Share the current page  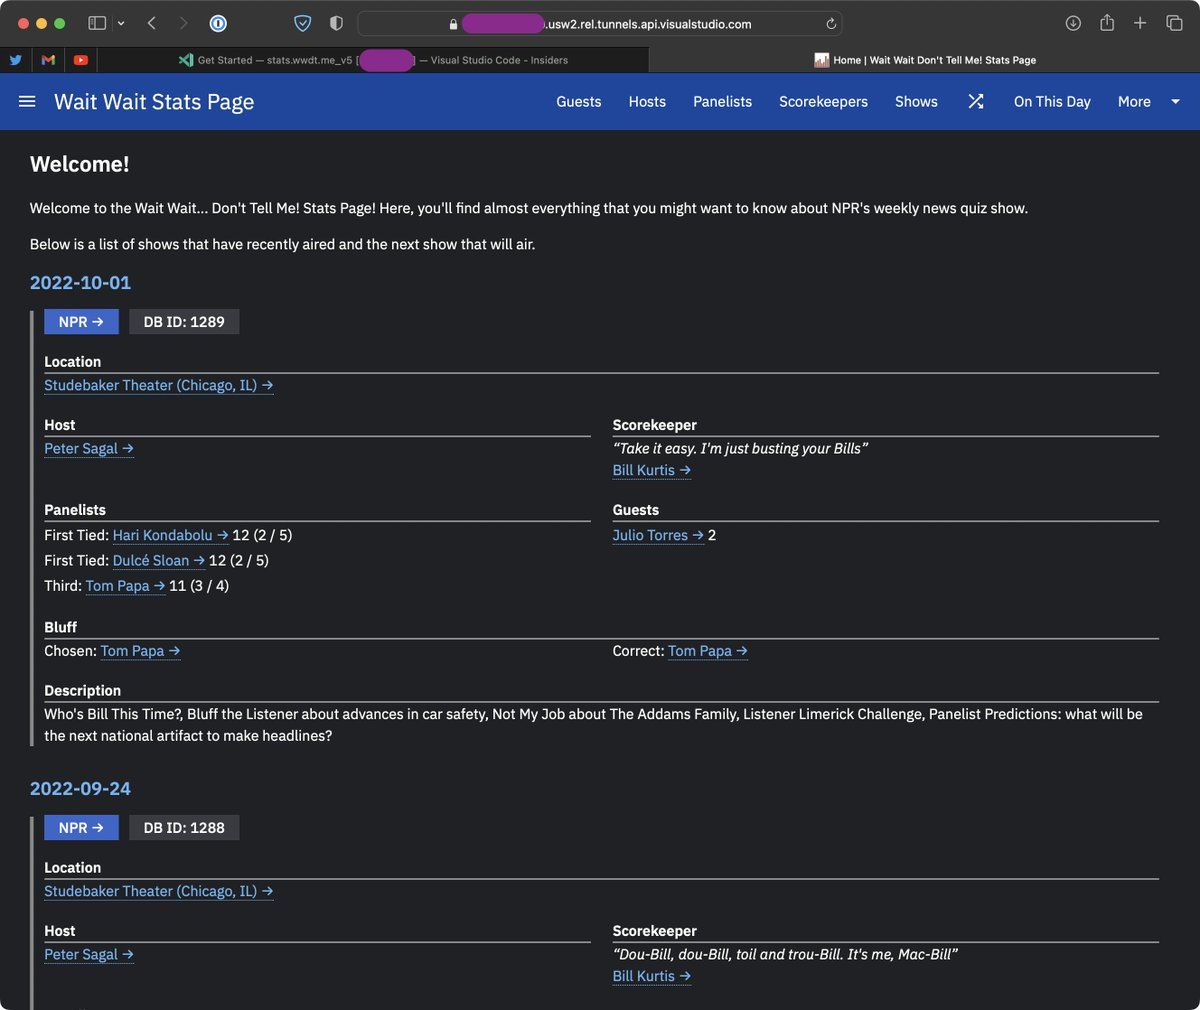(1107, 23)
